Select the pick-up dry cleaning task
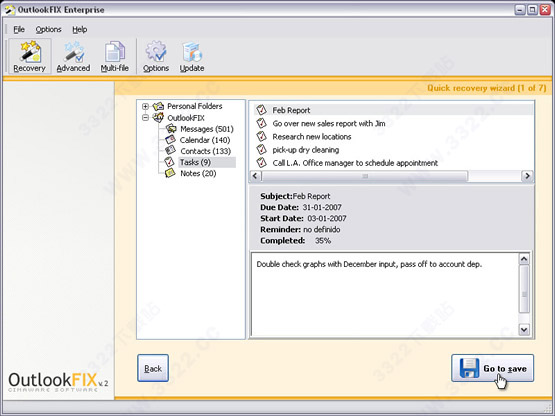This screenshot has width=555, height=416. (305, 150)
